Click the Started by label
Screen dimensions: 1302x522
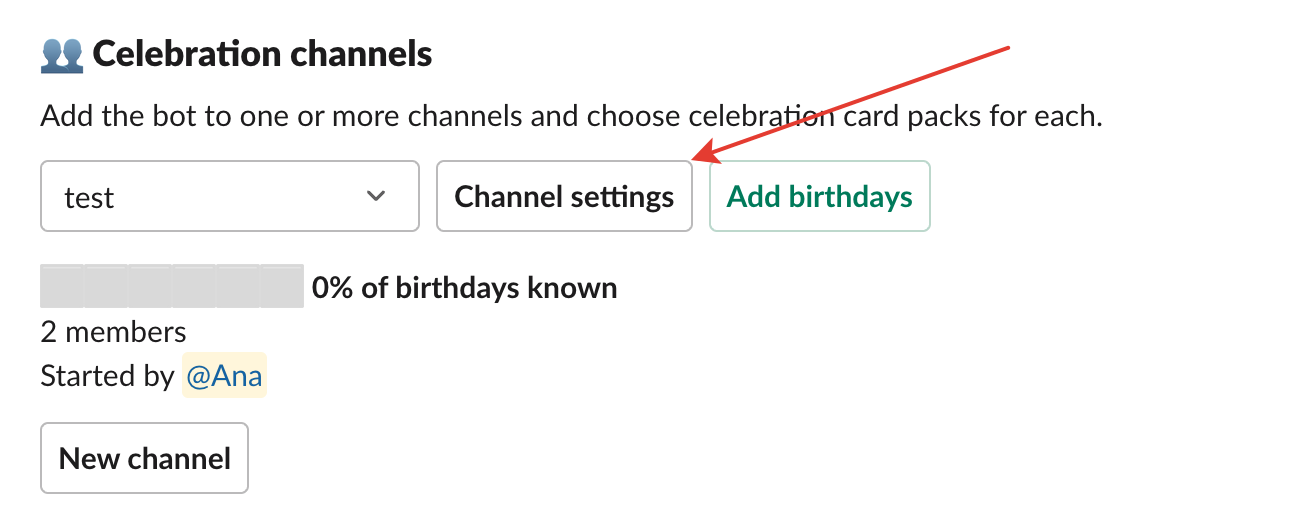click(107, 376)
